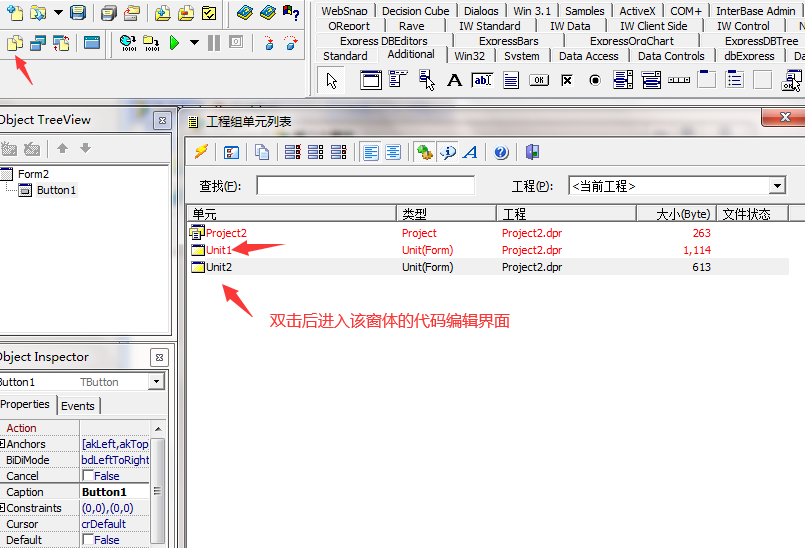Select the pointer arrow in component palette

click(331, 81)
